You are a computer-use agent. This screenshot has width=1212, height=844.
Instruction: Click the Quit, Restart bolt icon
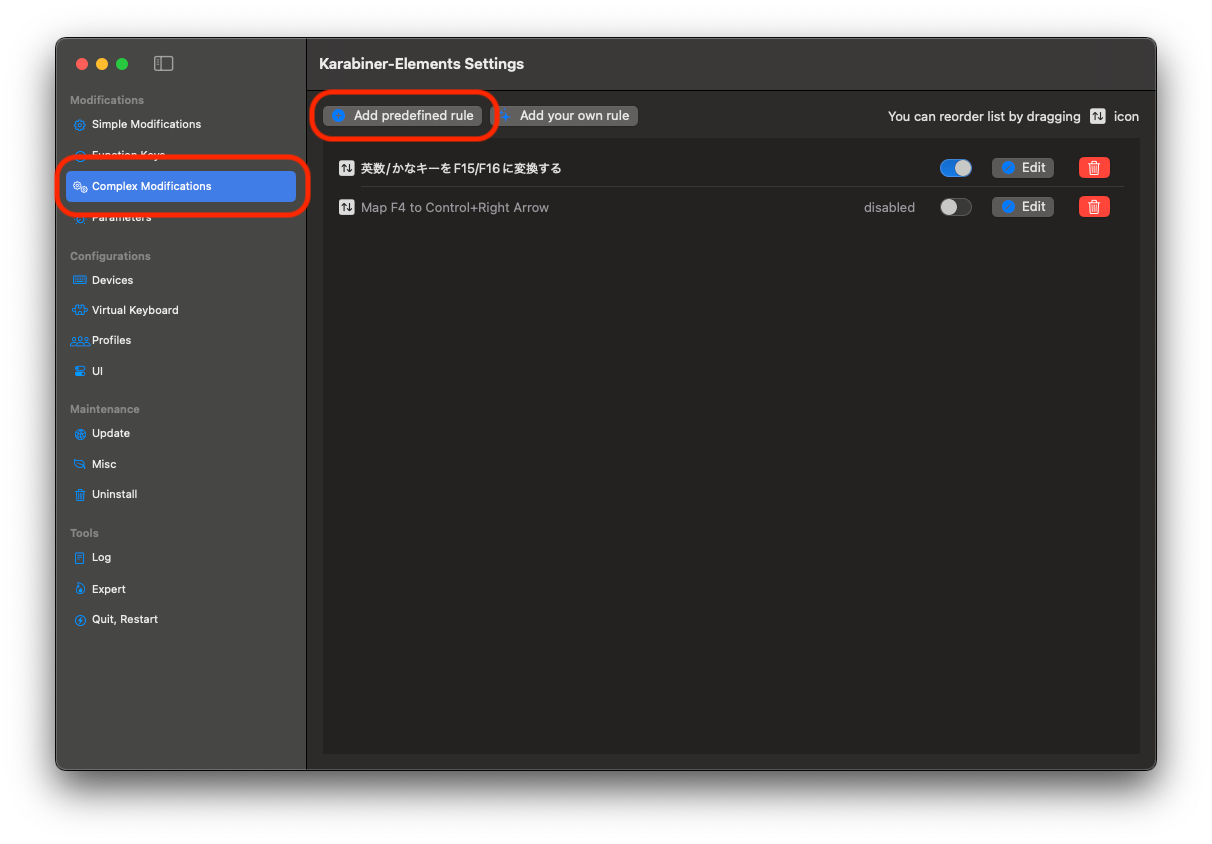(81, 620)
